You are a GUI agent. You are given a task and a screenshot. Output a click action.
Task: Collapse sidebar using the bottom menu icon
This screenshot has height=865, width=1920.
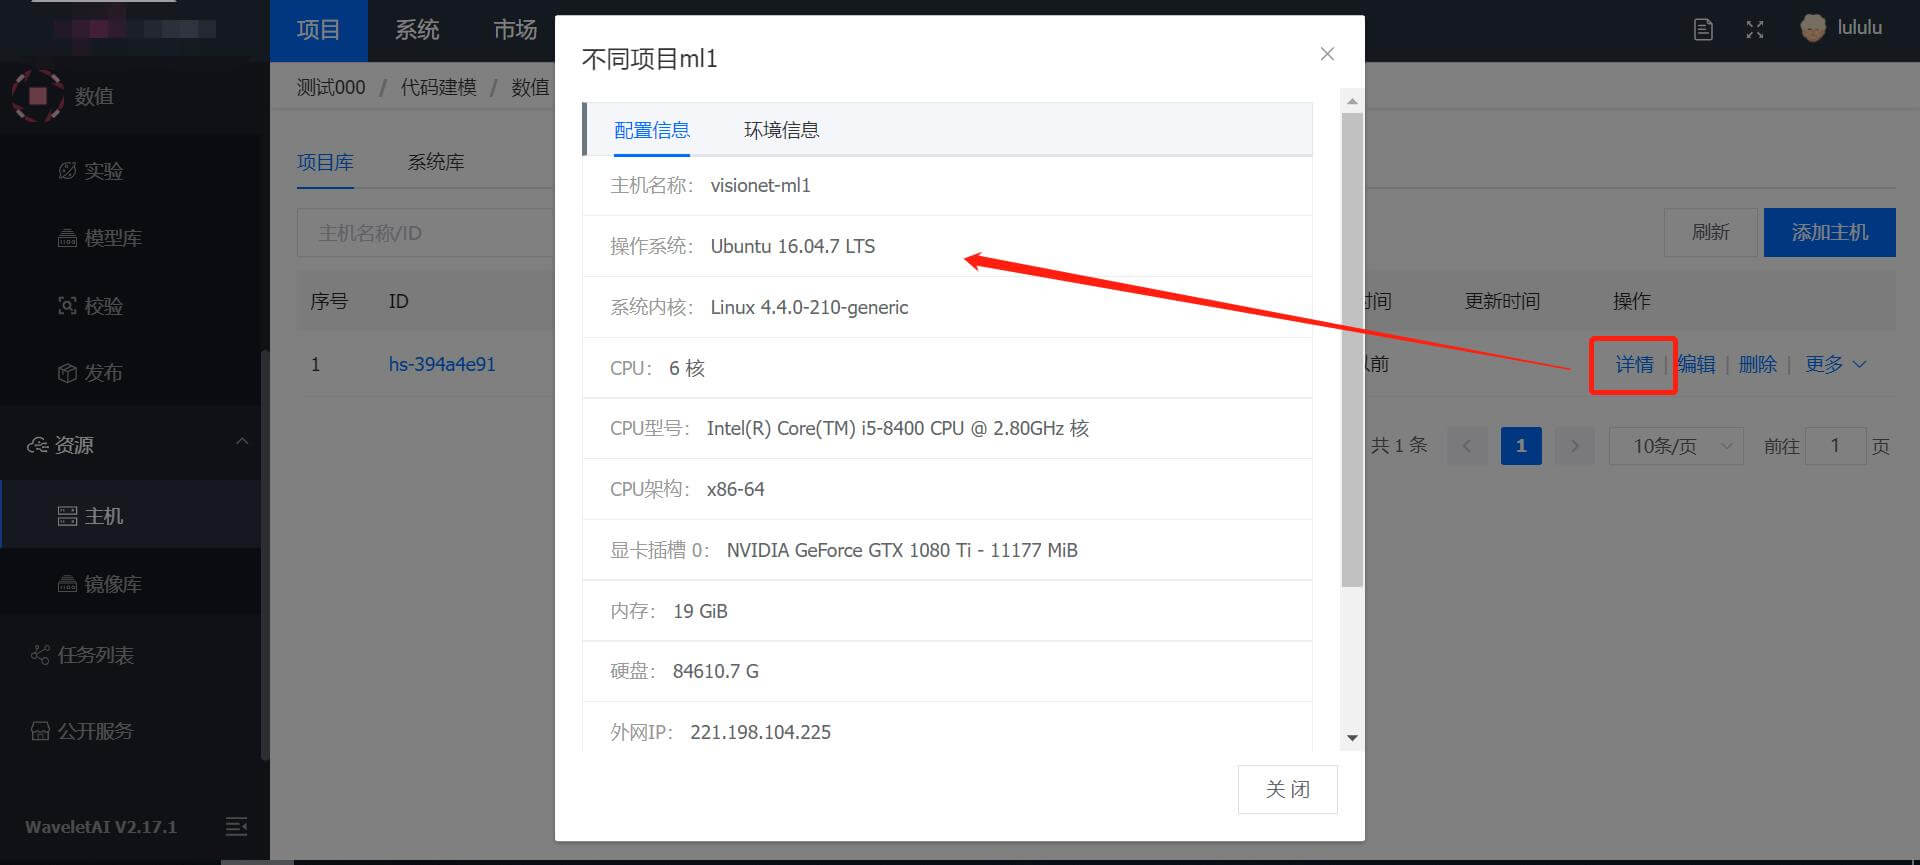pyautogui.click(x=236, y=826)
